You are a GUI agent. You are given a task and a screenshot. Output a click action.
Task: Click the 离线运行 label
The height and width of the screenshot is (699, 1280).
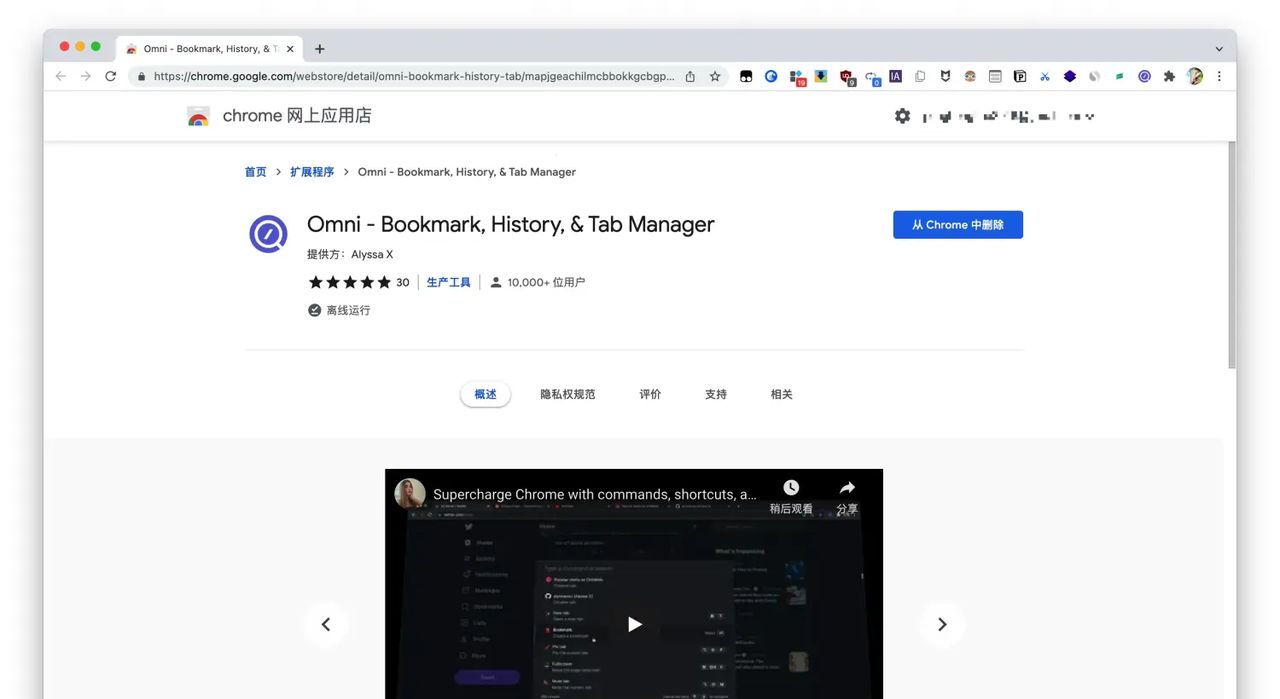pos(348,311)
